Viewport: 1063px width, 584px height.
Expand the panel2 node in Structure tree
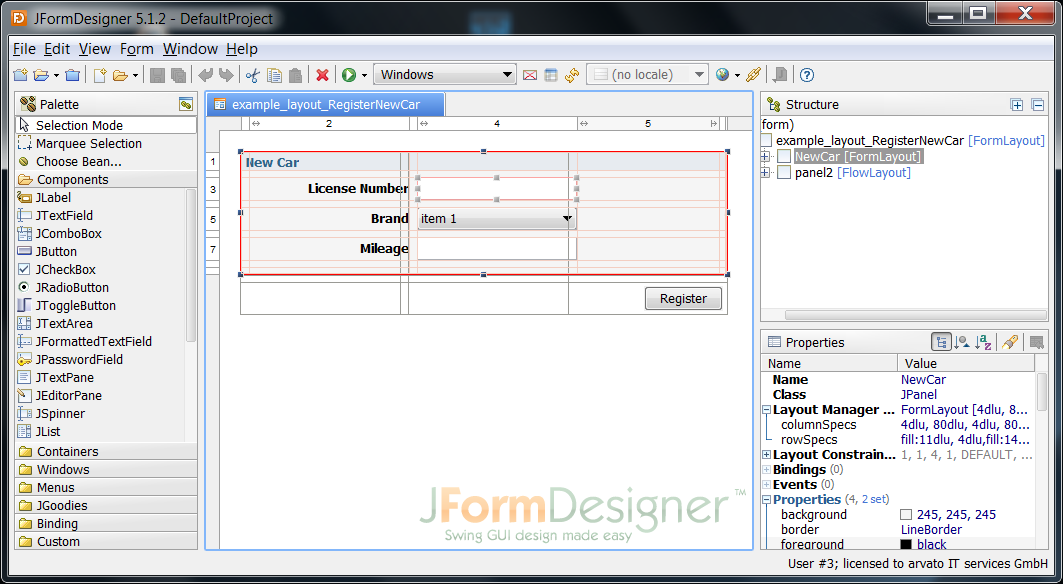[x=765, y=173]
